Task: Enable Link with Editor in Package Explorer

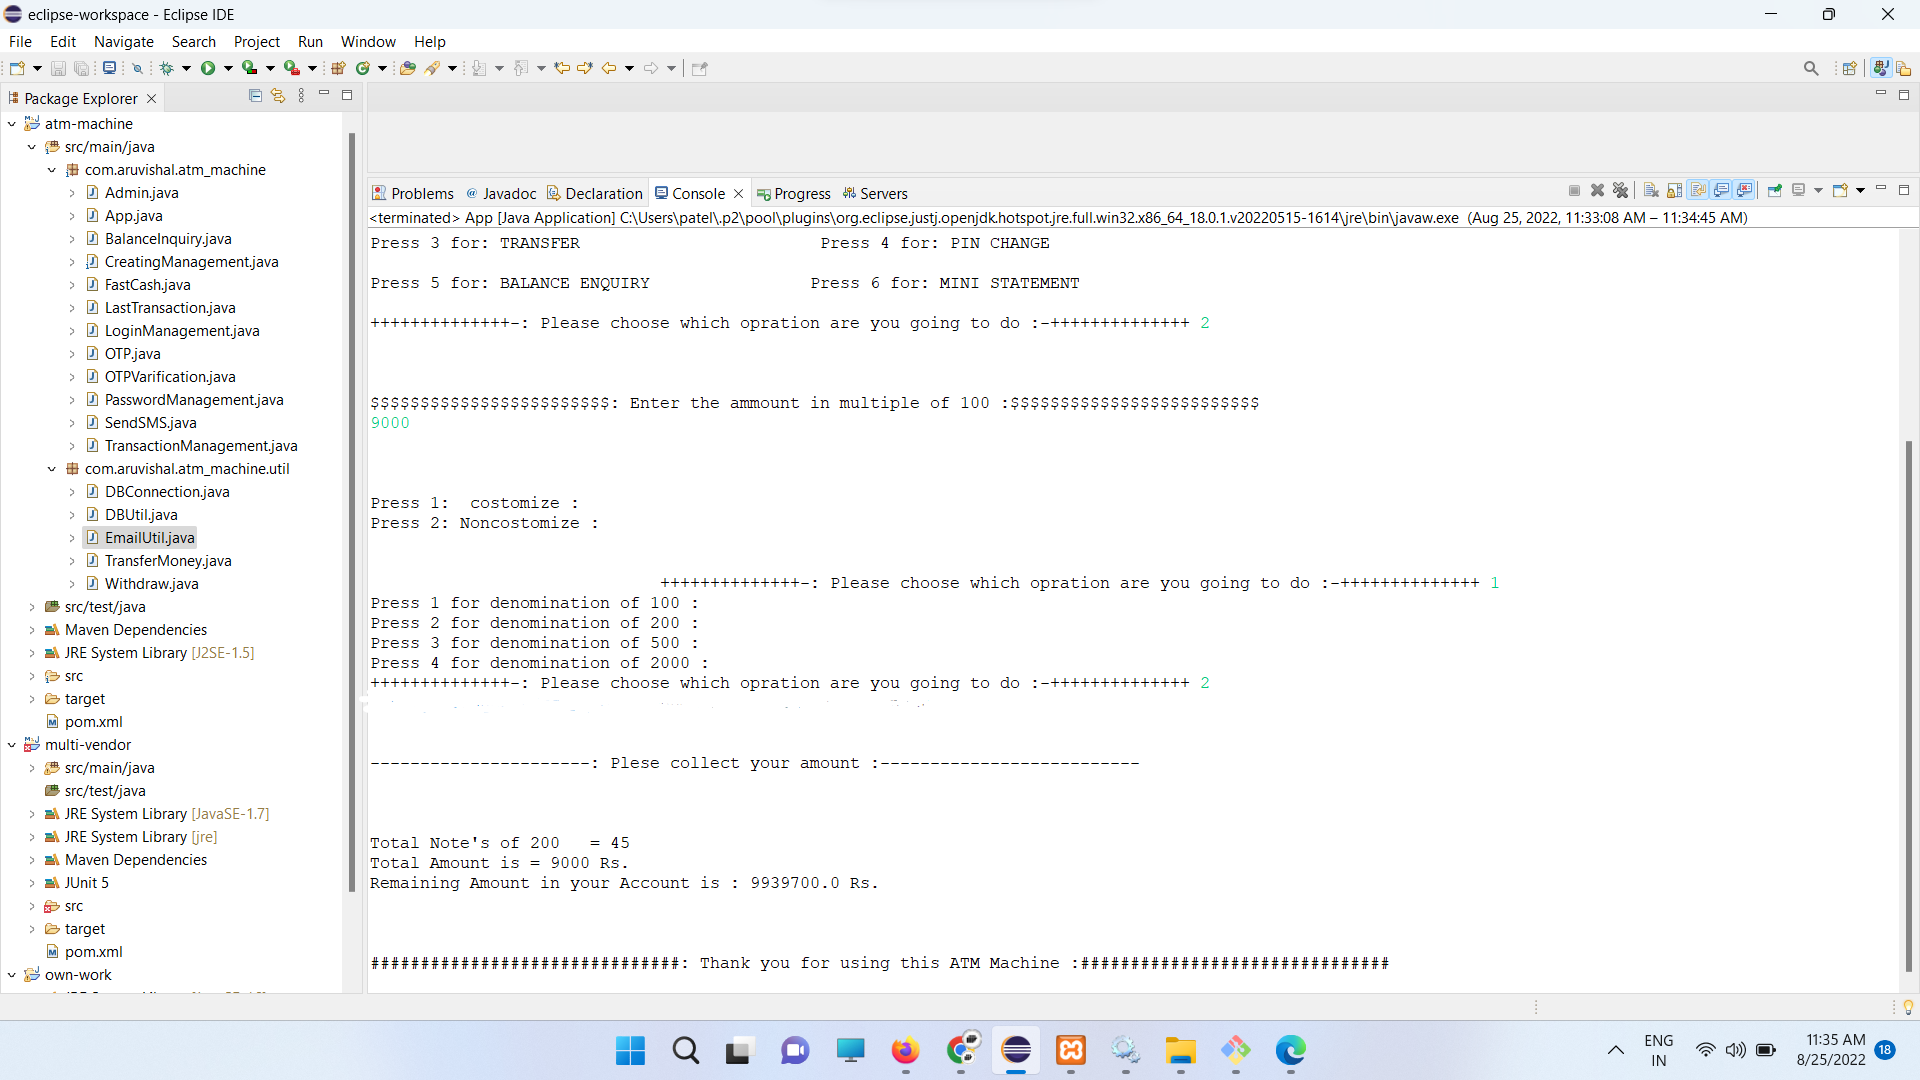Action: point(278,95)
